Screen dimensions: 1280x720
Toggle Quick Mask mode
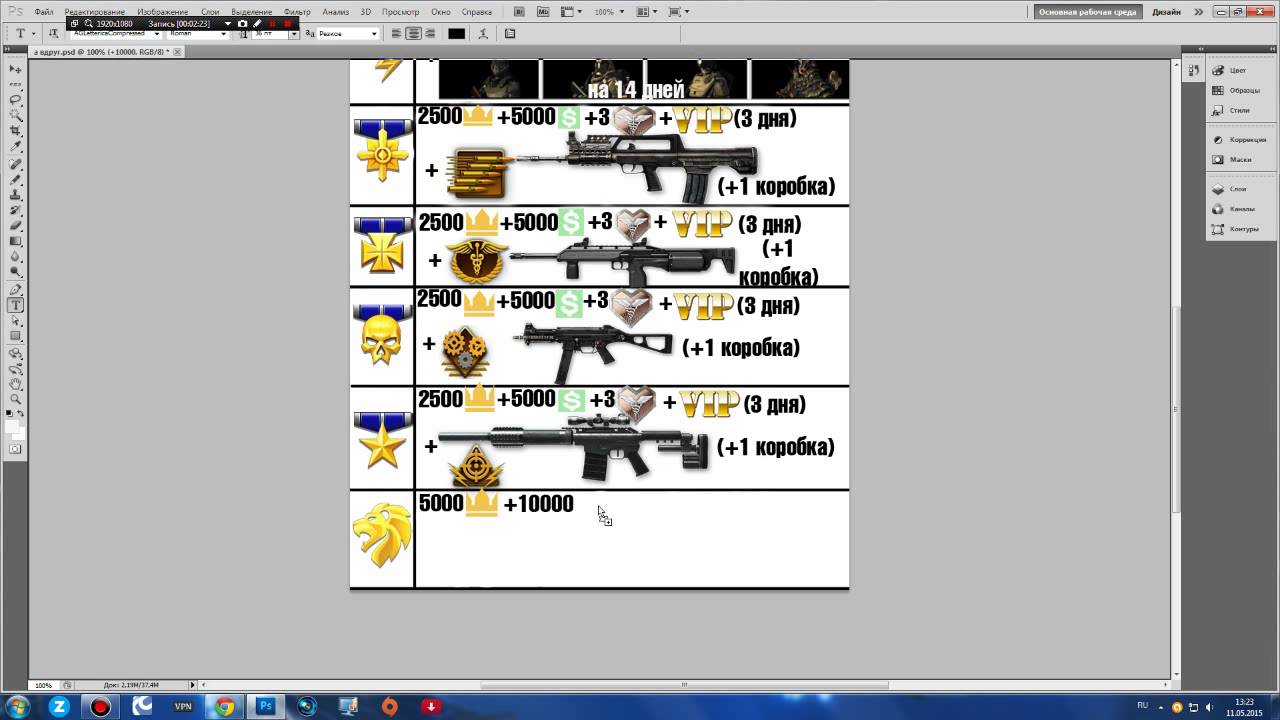tap(15, 450)
